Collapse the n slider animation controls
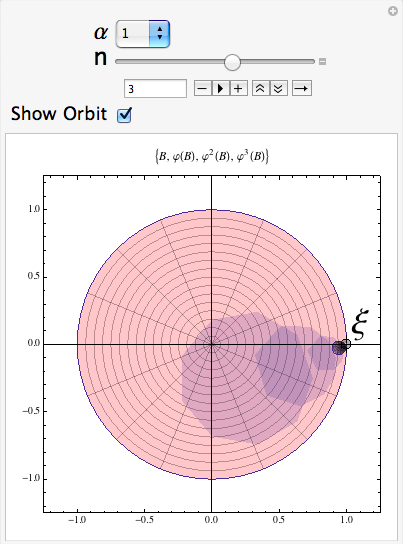This screenshot has height=544, width=403. [x=322, y=62]
